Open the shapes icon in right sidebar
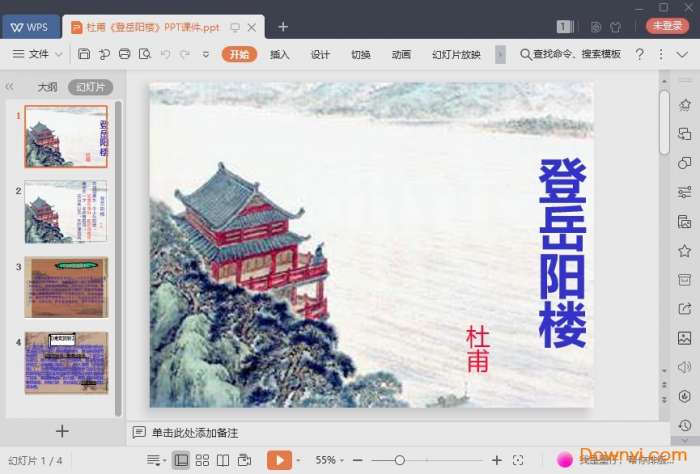 (x=684, y=162)
